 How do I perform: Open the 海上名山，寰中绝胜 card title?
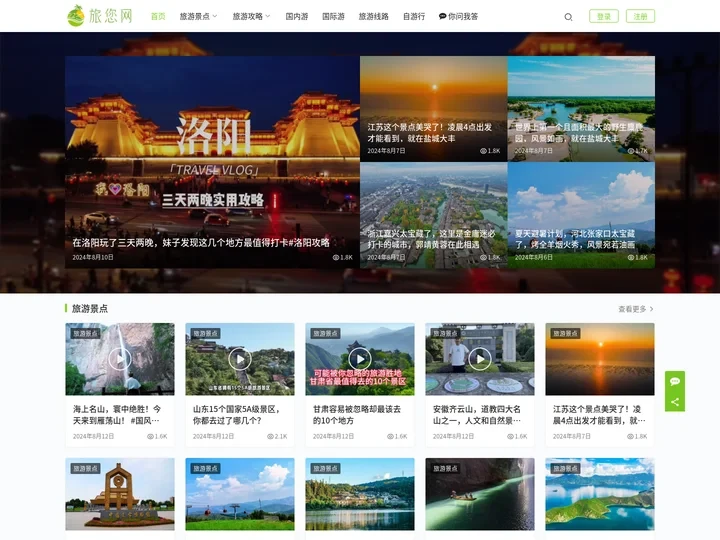coord(117,415)
